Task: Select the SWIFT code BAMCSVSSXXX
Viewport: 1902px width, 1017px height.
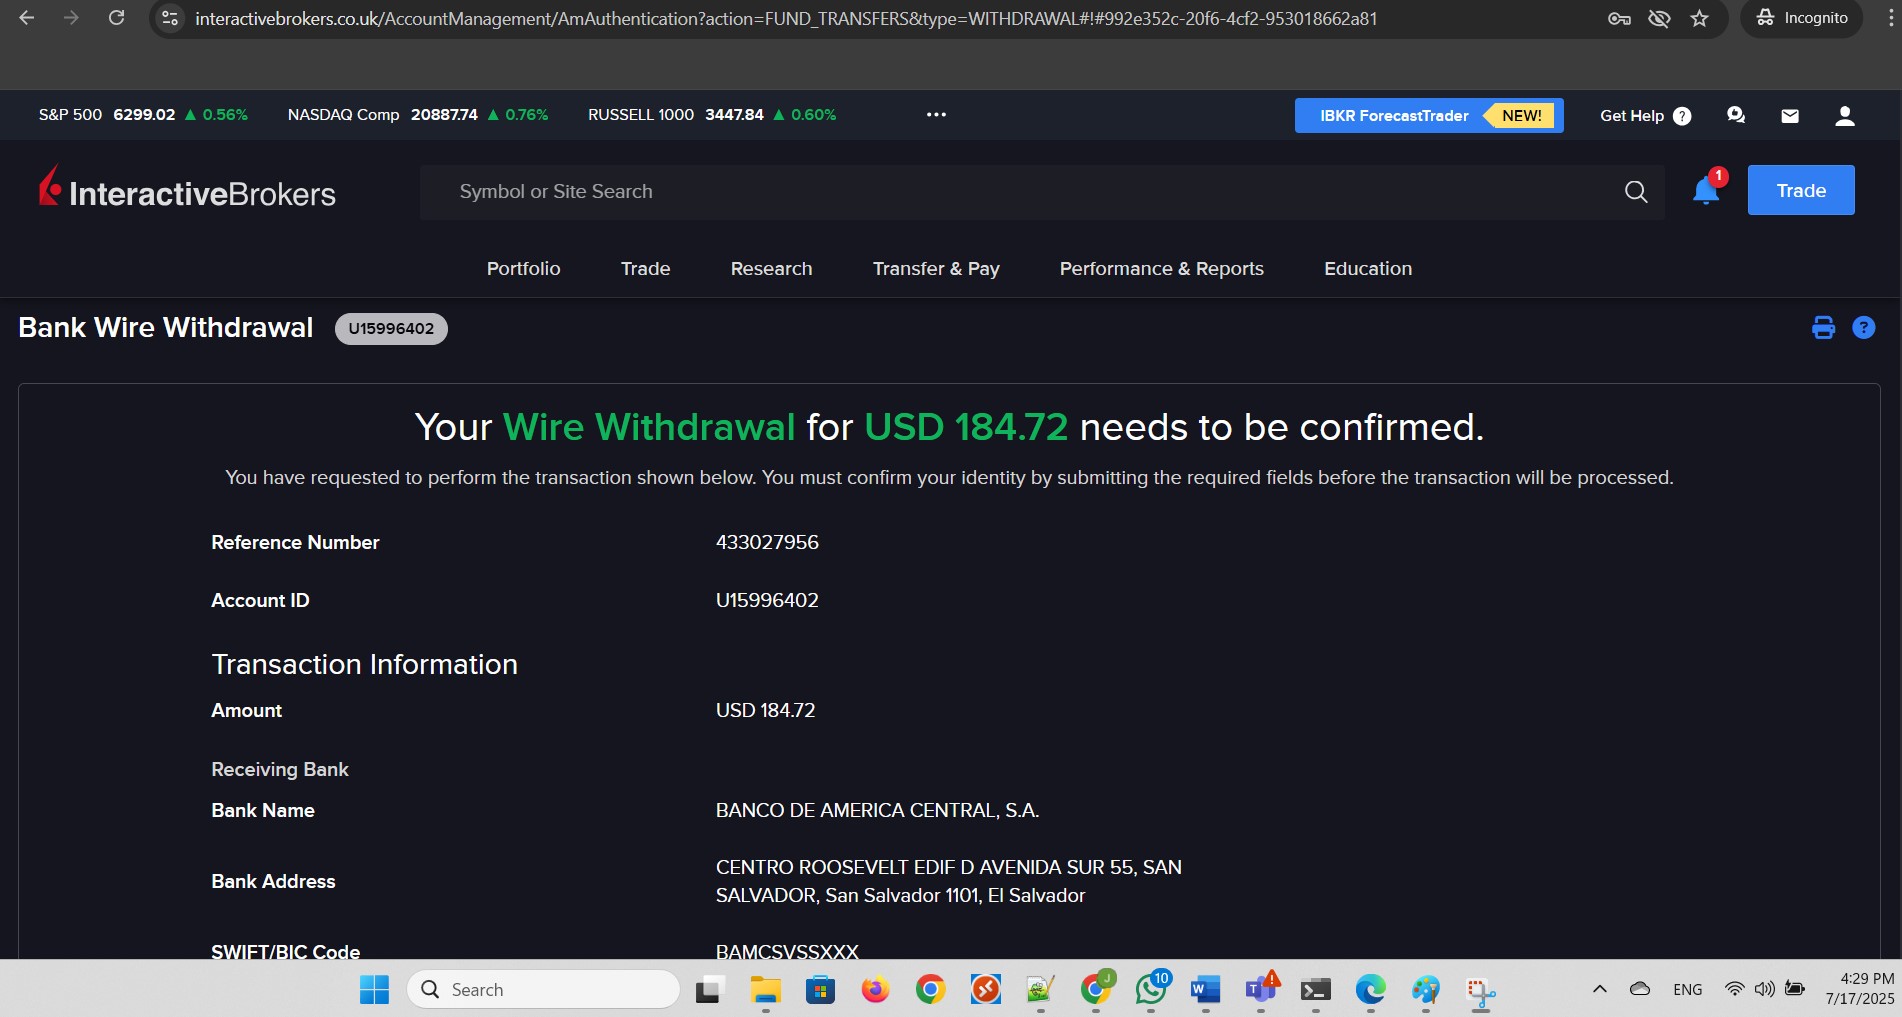Action: (x=787, y=951)
